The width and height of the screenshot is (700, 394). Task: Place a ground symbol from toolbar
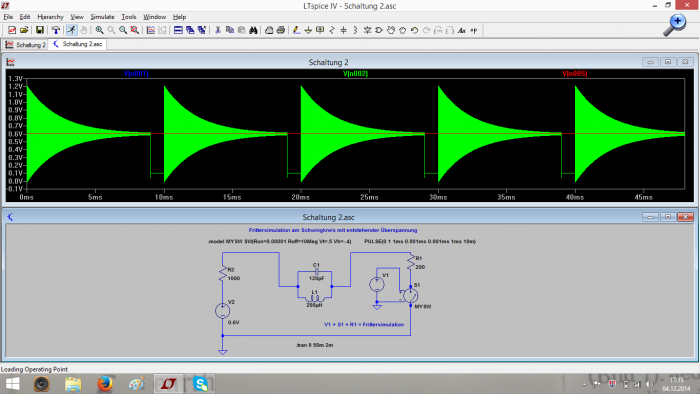point(308,30)
